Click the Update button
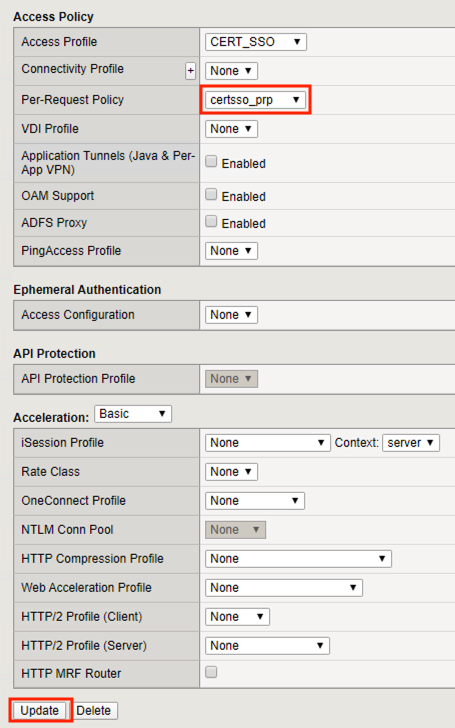Viewport: 455px width, 728px height. click(x=40, y=710)
